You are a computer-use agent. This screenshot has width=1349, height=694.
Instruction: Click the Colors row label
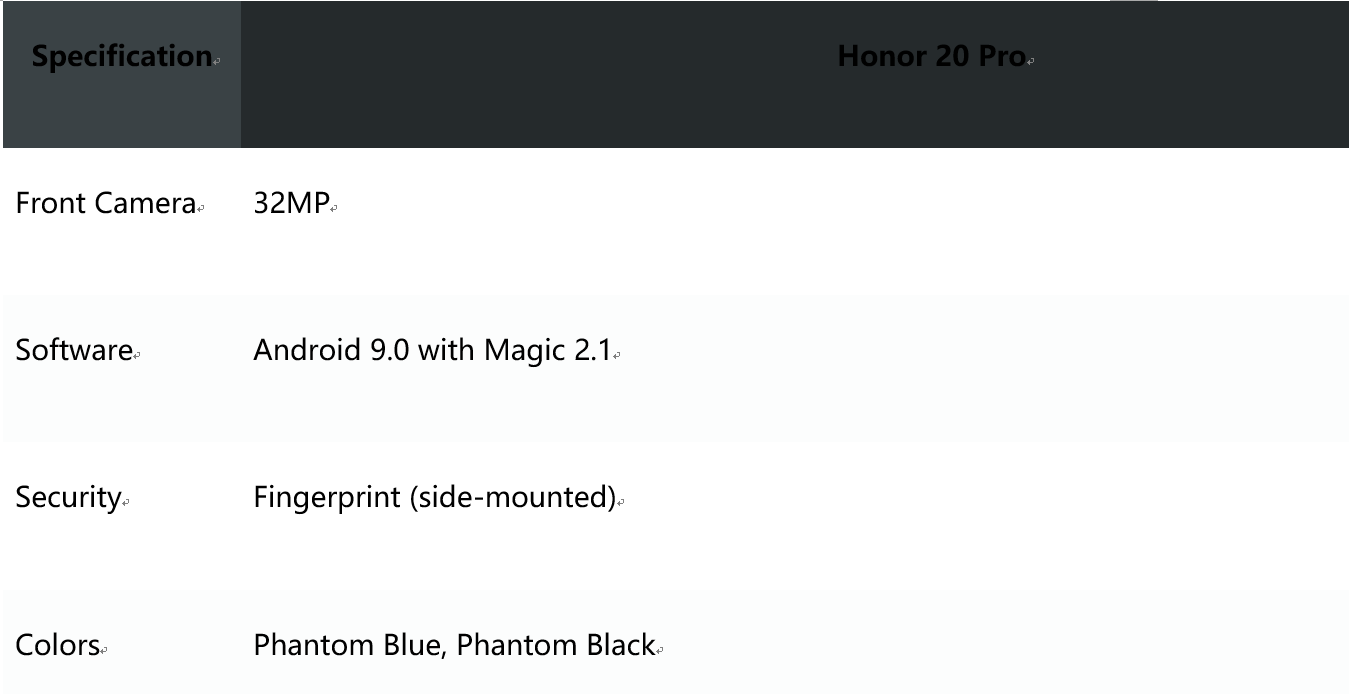pyautogui.click(x=57, y=645)
